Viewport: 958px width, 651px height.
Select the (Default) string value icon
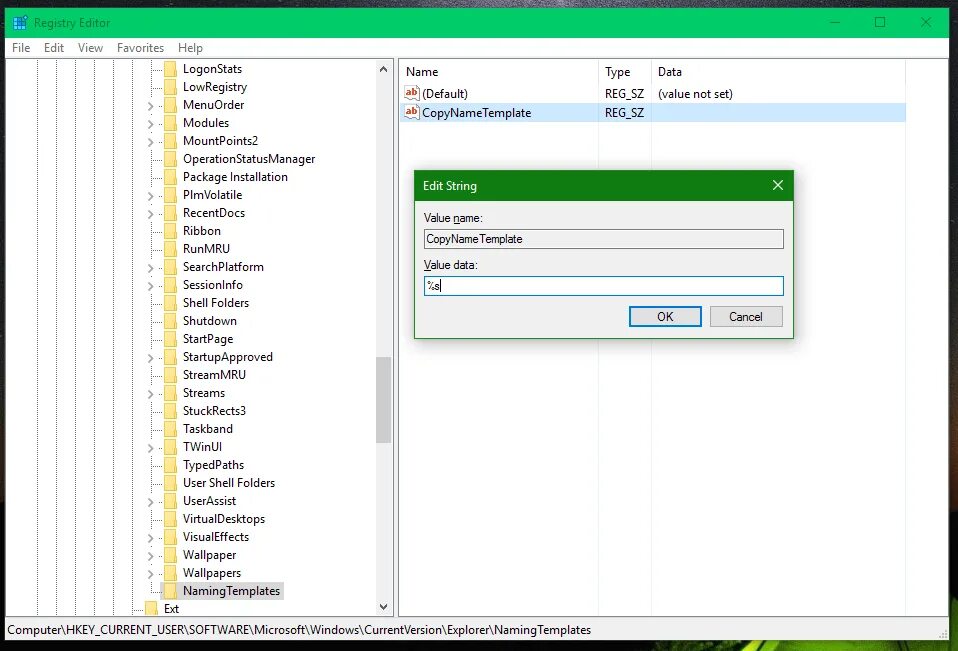tap(412, 93)
